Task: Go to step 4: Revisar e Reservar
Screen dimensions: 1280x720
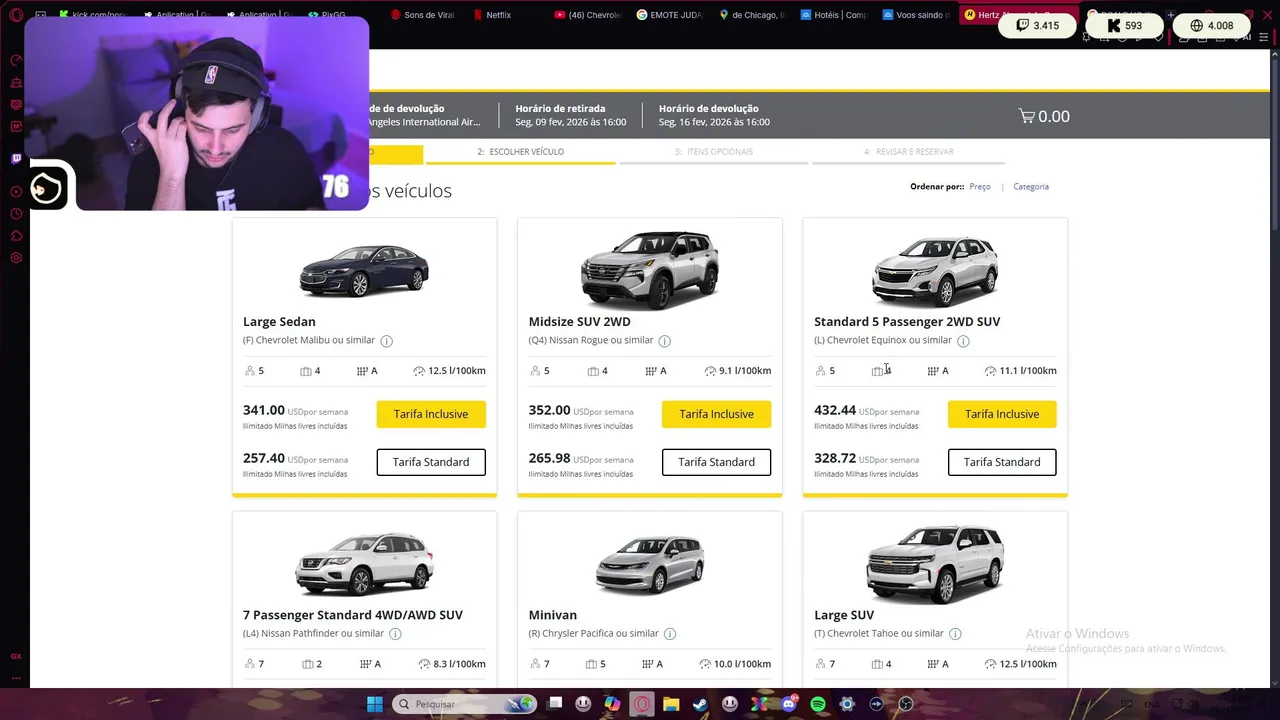Action: tap(909, 152)
